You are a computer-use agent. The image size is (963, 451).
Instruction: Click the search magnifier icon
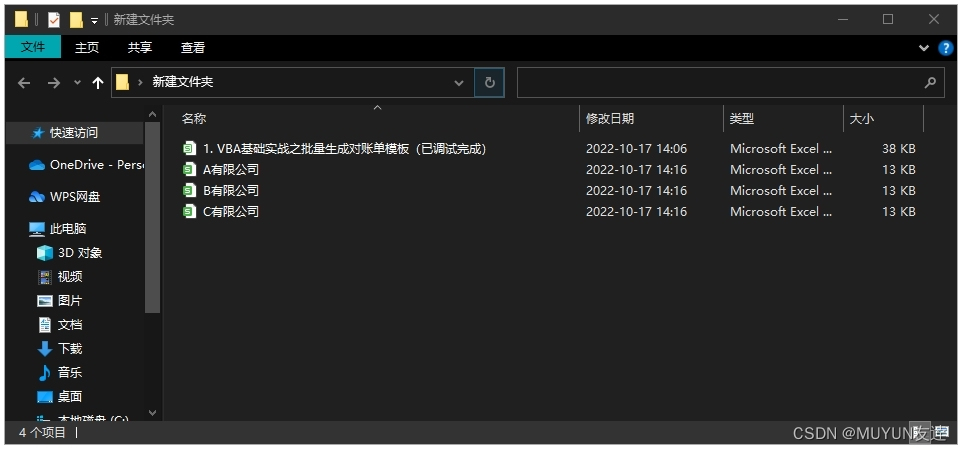pyautogui.click(x=930, y=82)
